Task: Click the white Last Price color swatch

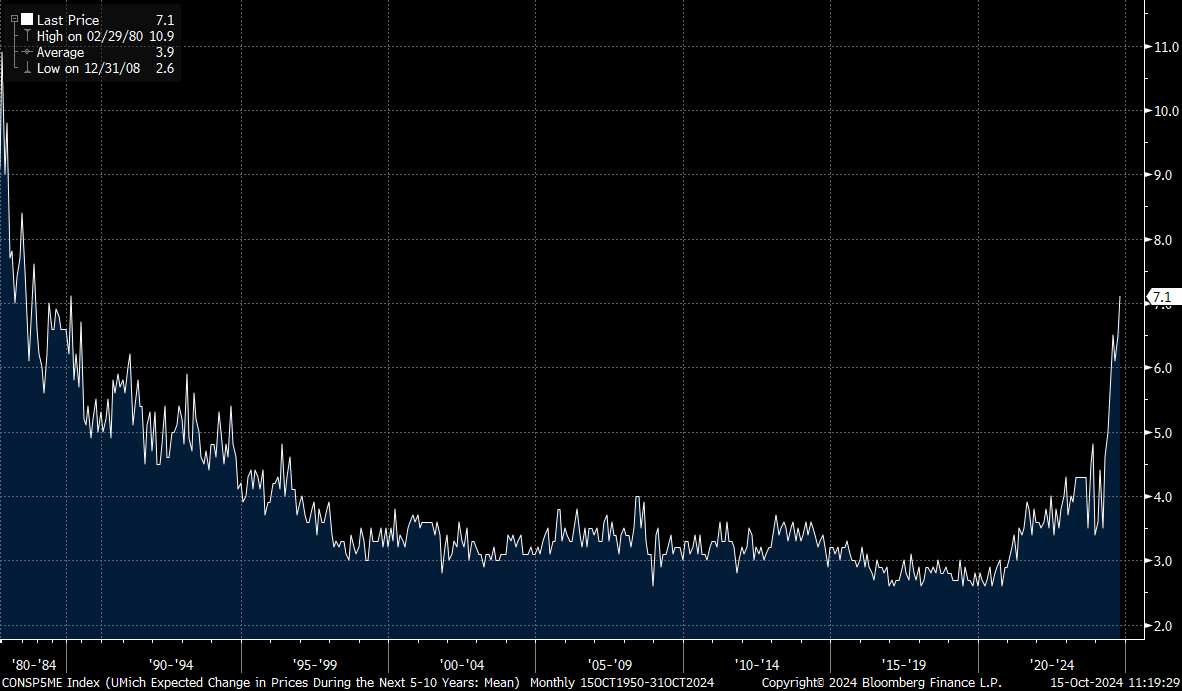Action: pos(27,20)
